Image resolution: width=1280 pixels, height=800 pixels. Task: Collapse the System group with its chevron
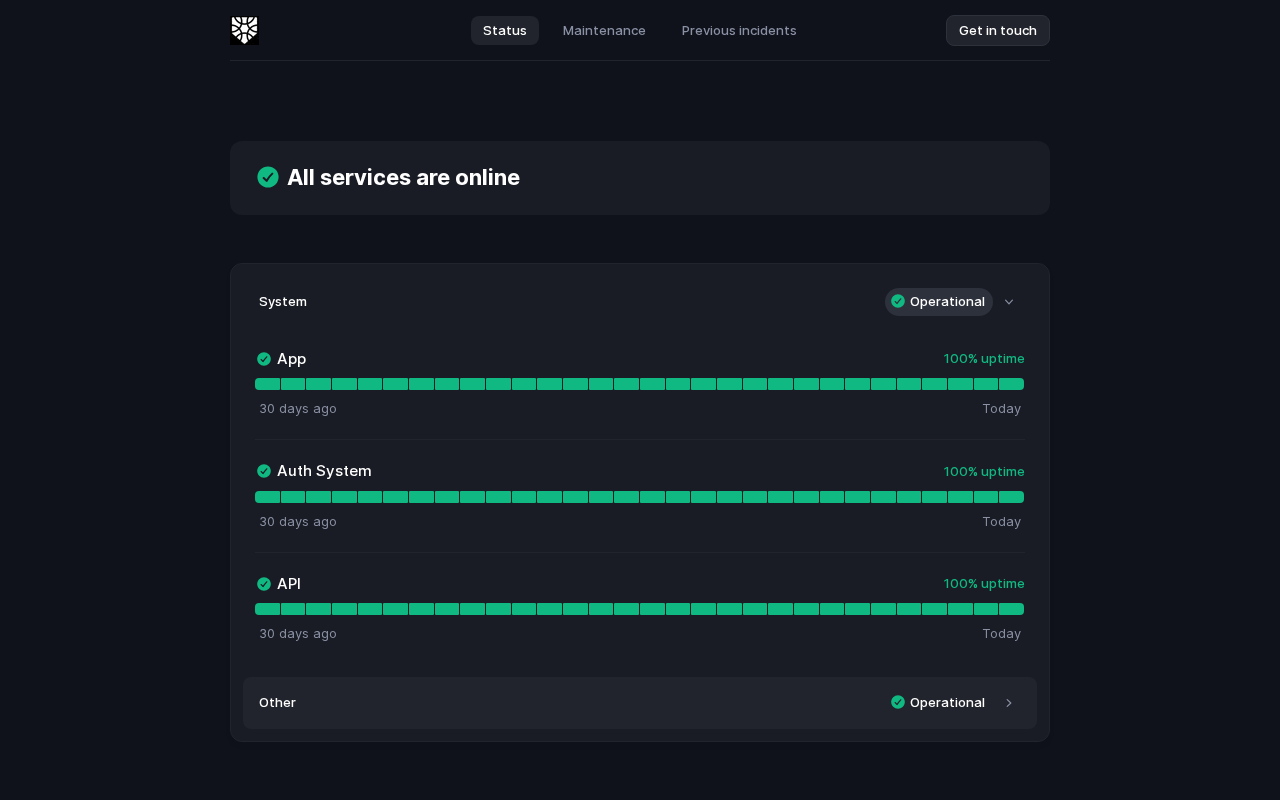point(1009,302)
